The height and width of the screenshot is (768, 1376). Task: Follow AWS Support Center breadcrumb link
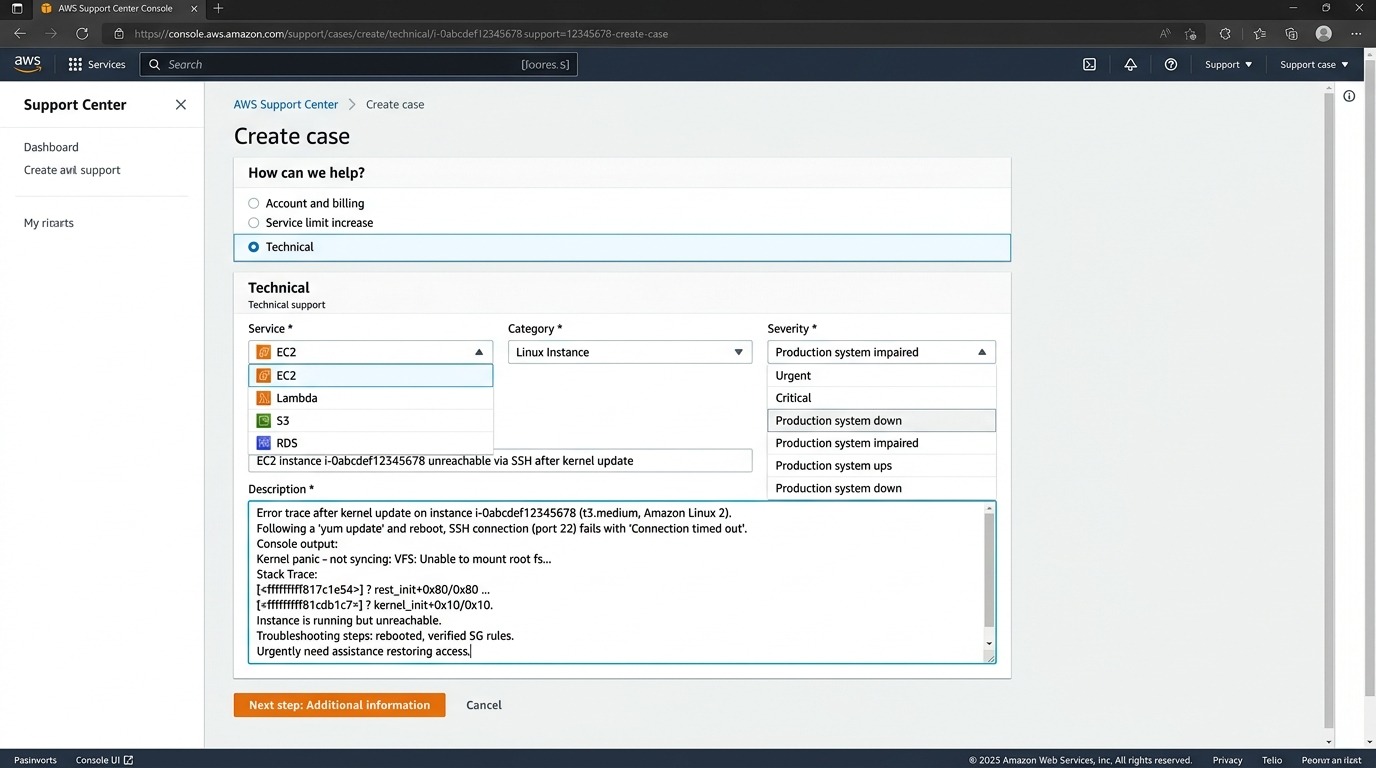(x=286, y=104)
